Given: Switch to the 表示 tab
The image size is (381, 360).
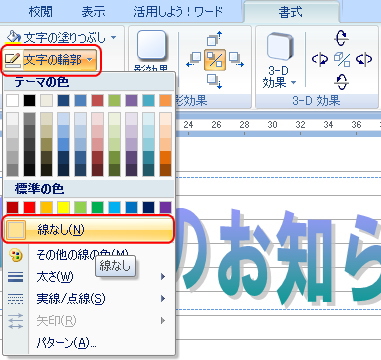Looking at the screenshot, I should [93, 12].
